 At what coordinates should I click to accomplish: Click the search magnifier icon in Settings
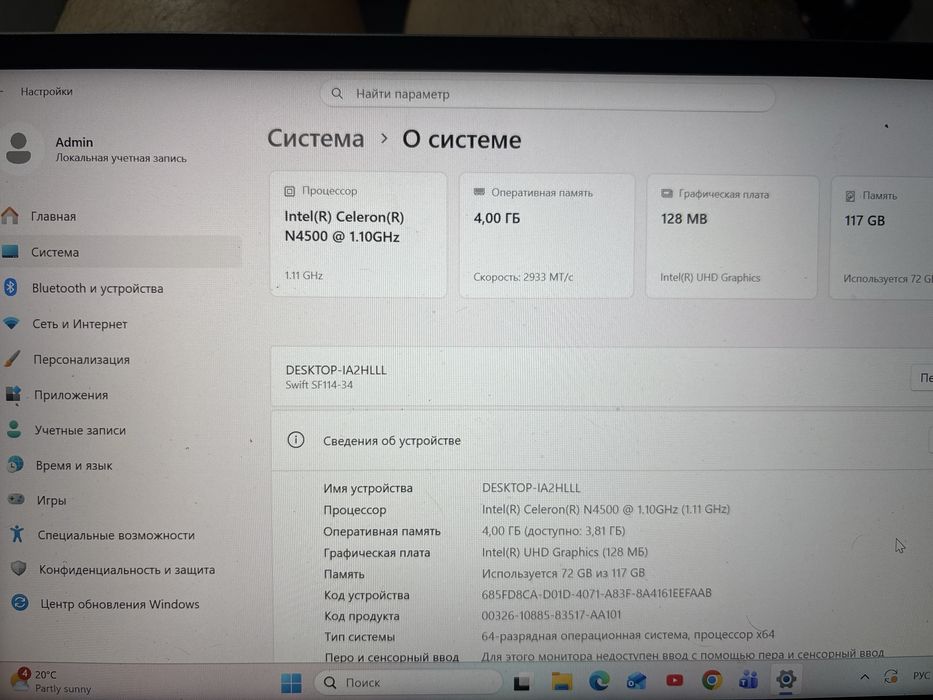click(x=337, y=93)
